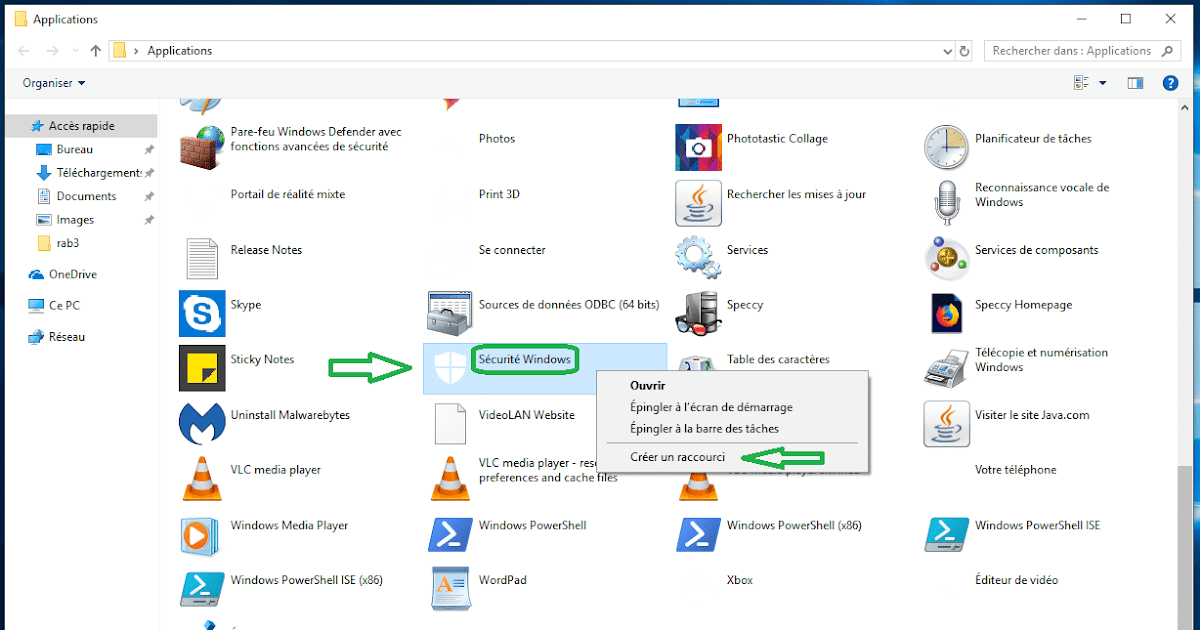This screenshot has width=1200, height=630.
Task: Click the Java Rechercher les mises à jour icon
Action: click(x=698, y=203)
